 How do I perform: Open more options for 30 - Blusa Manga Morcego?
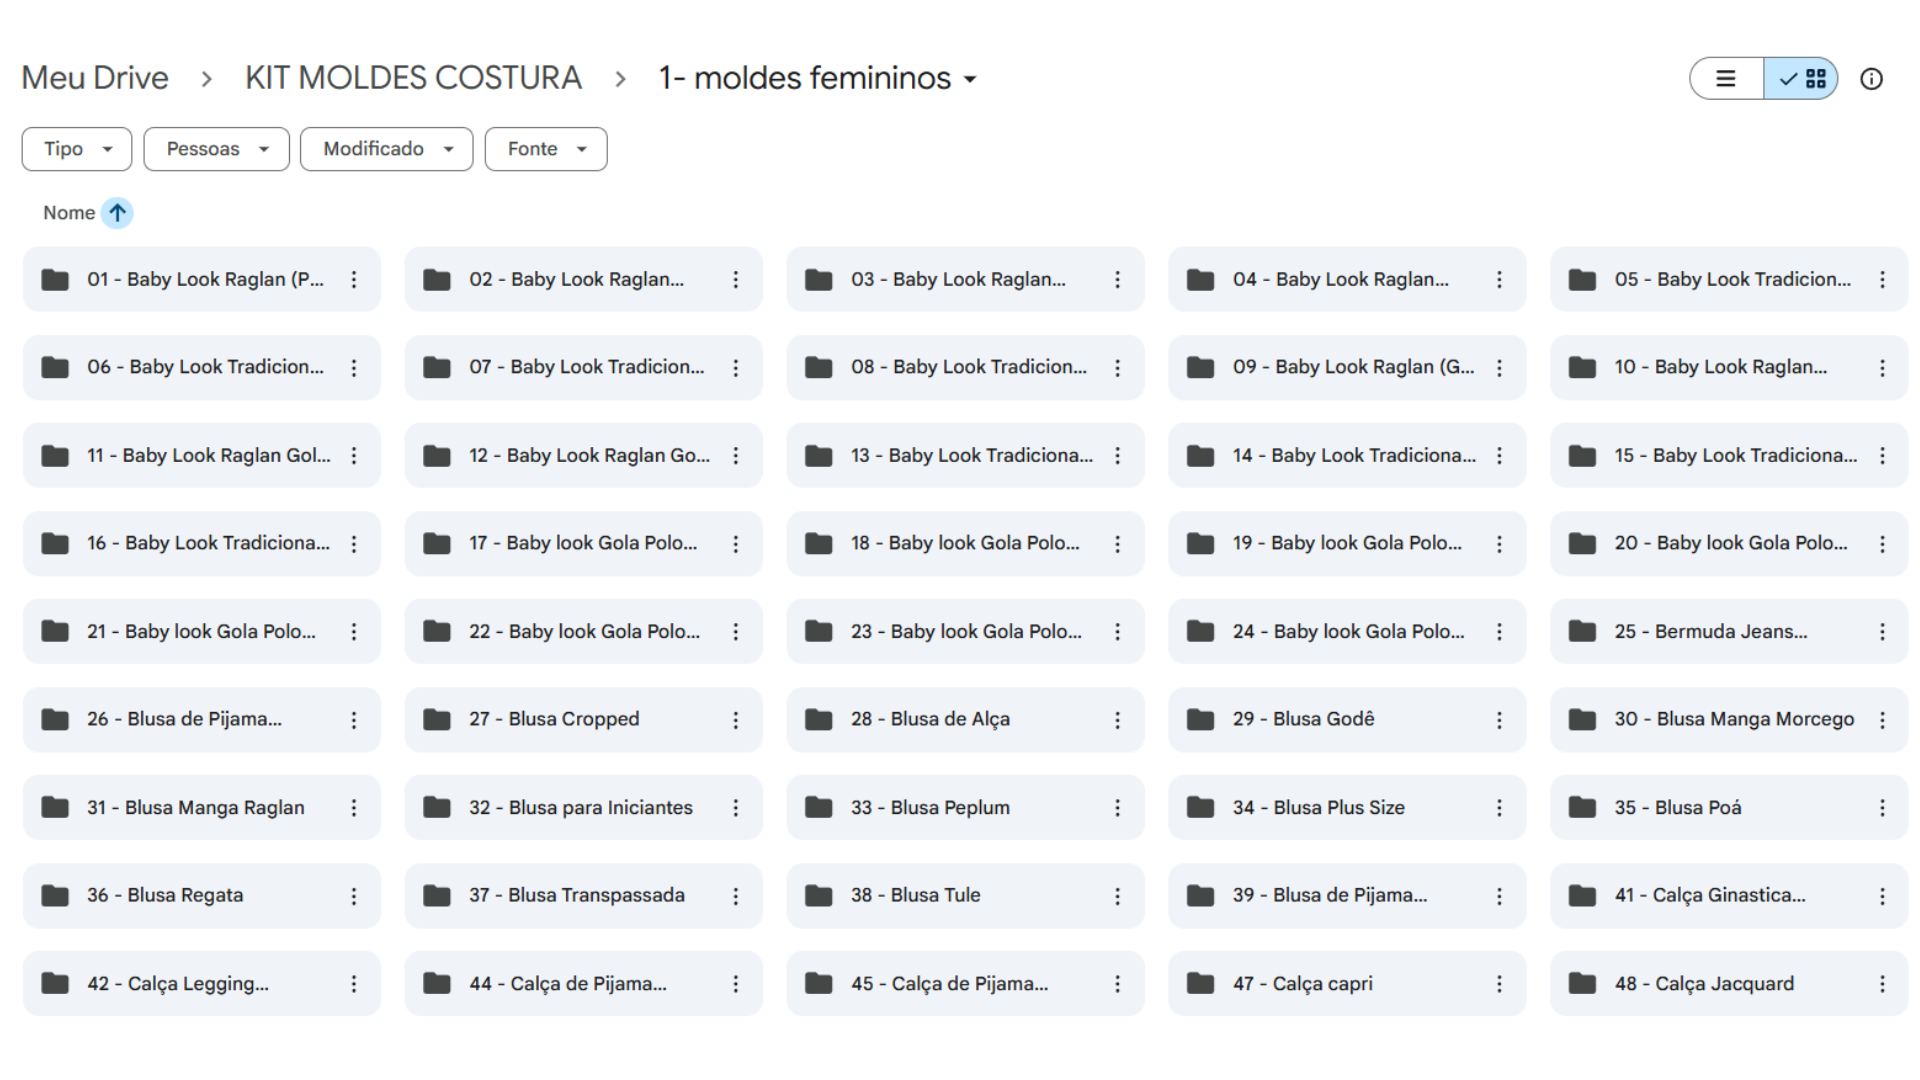pyautogui.click(x=1882, y=720)
